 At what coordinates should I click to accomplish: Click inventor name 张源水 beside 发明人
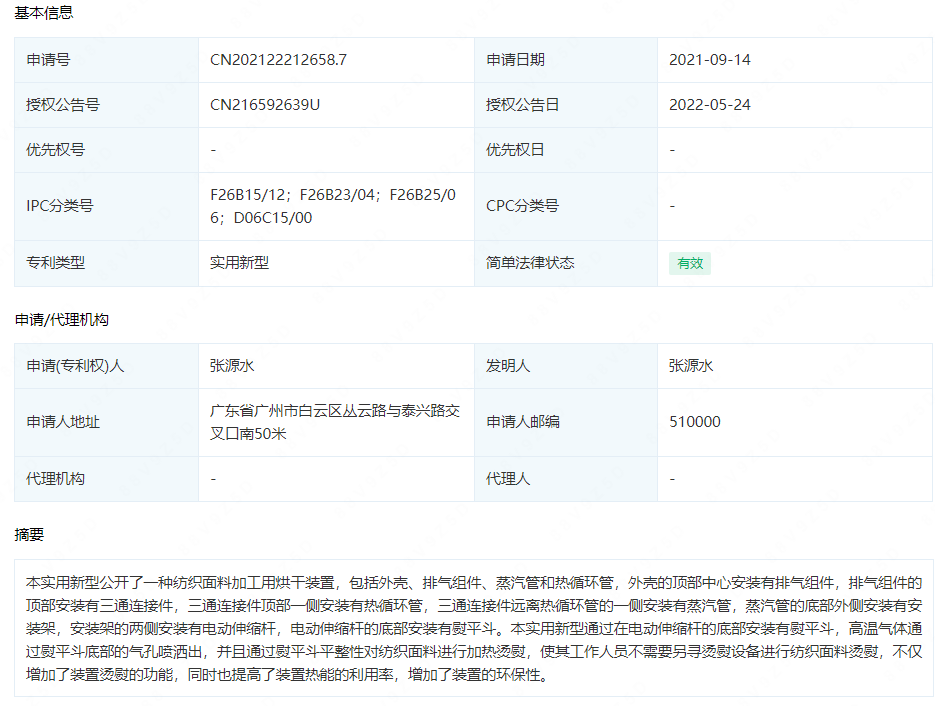tap(691, 366)
